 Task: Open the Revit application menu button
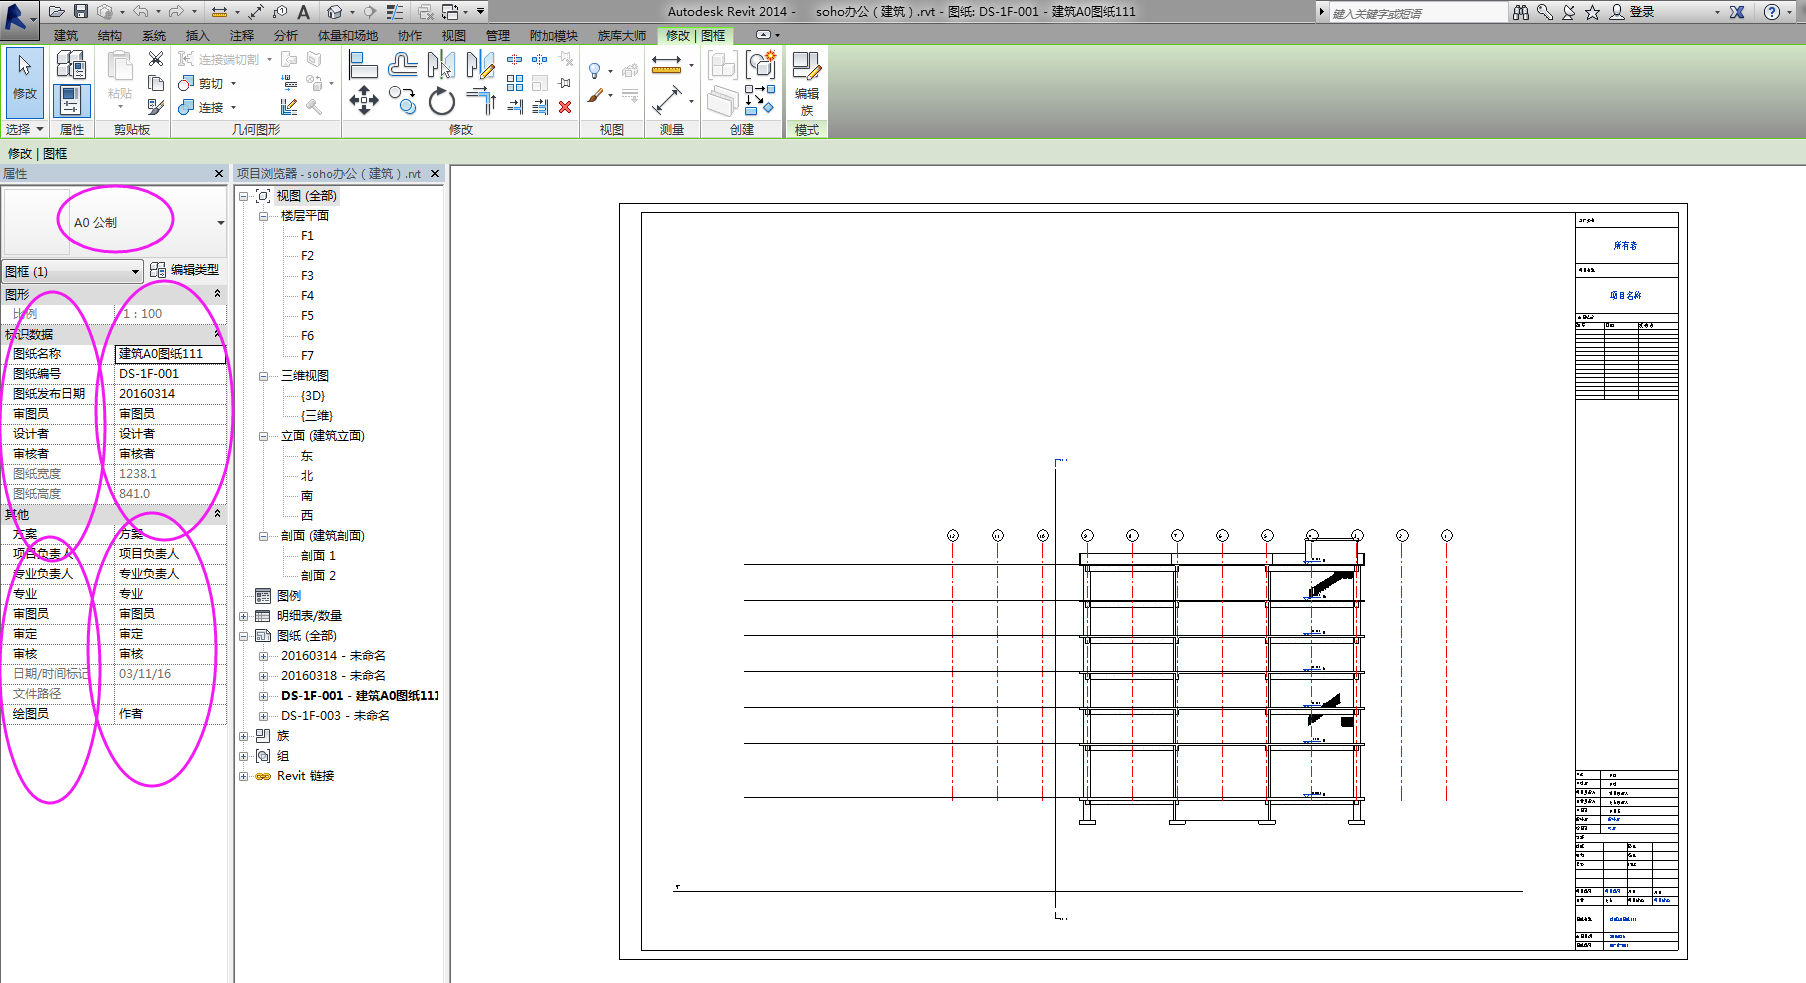click(x=20, y=18)
